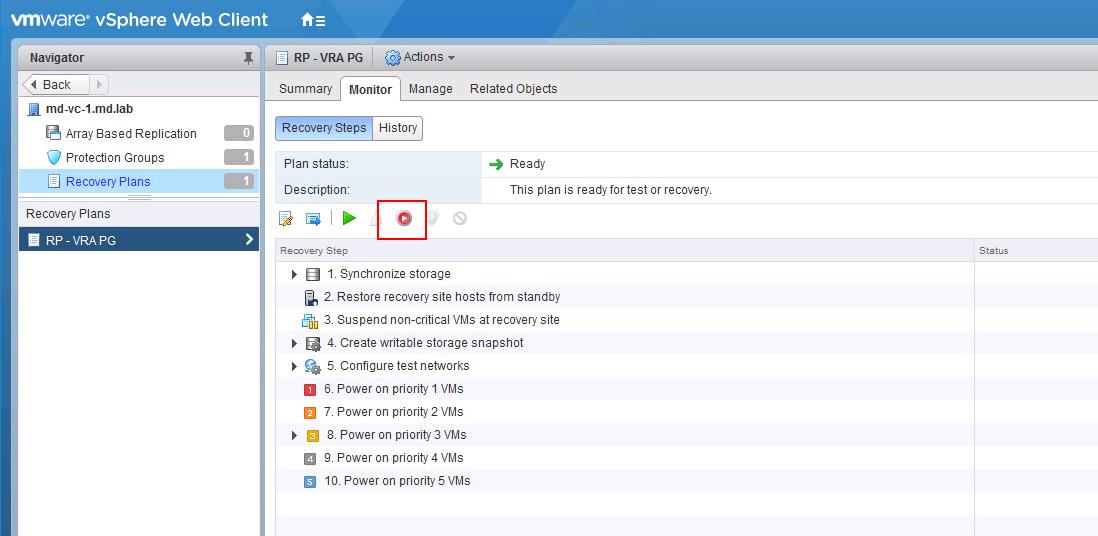Viewport: 1098px width, 536px height.
Task: Click the Actions gear icon
Action: 393,57
